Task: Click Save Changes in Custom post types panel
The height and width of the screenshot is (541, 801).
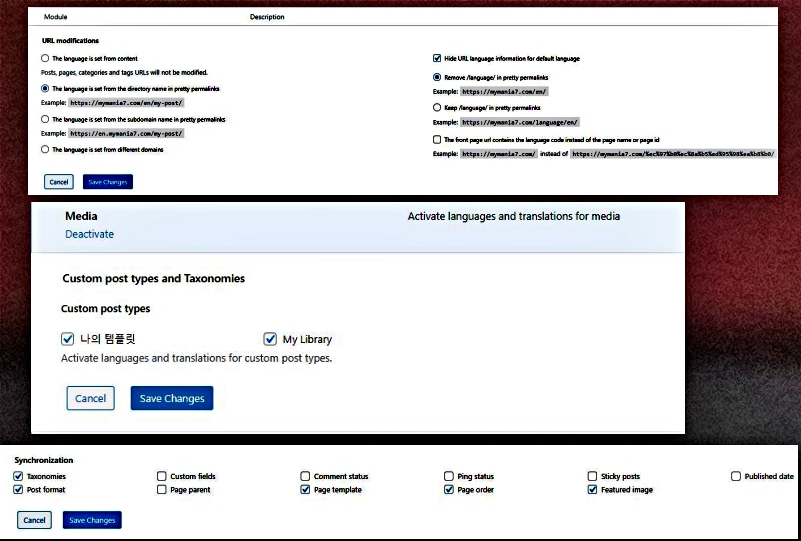Action: click(x=172, y=398)
